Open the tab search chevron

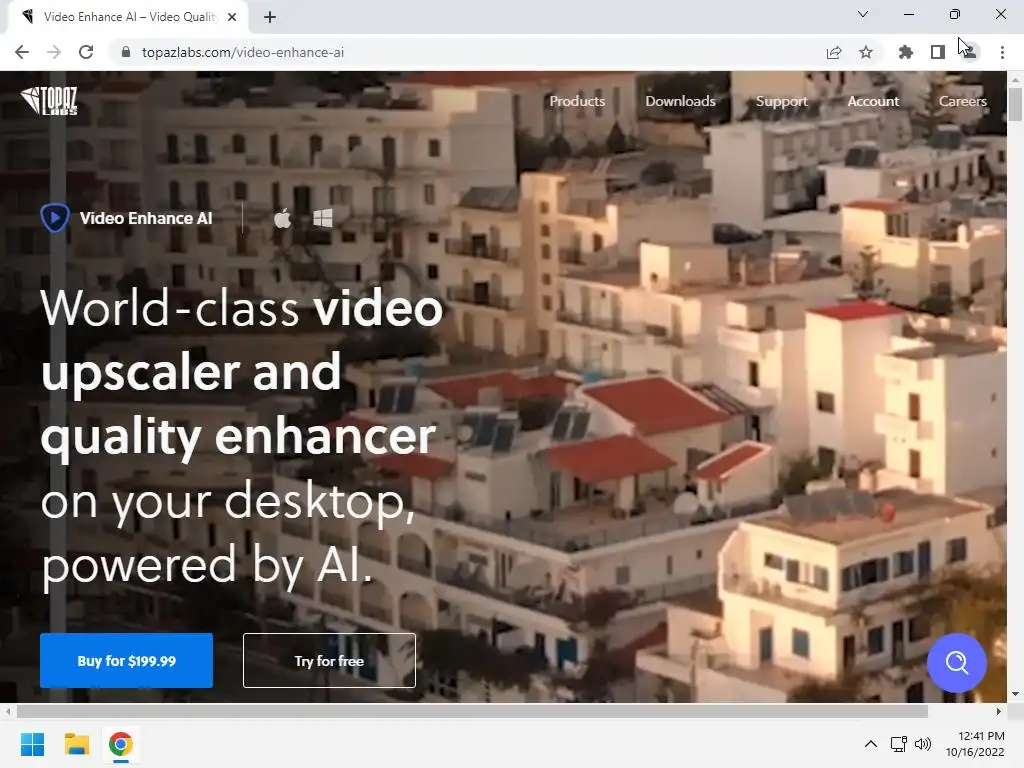[x=863, y=14]
